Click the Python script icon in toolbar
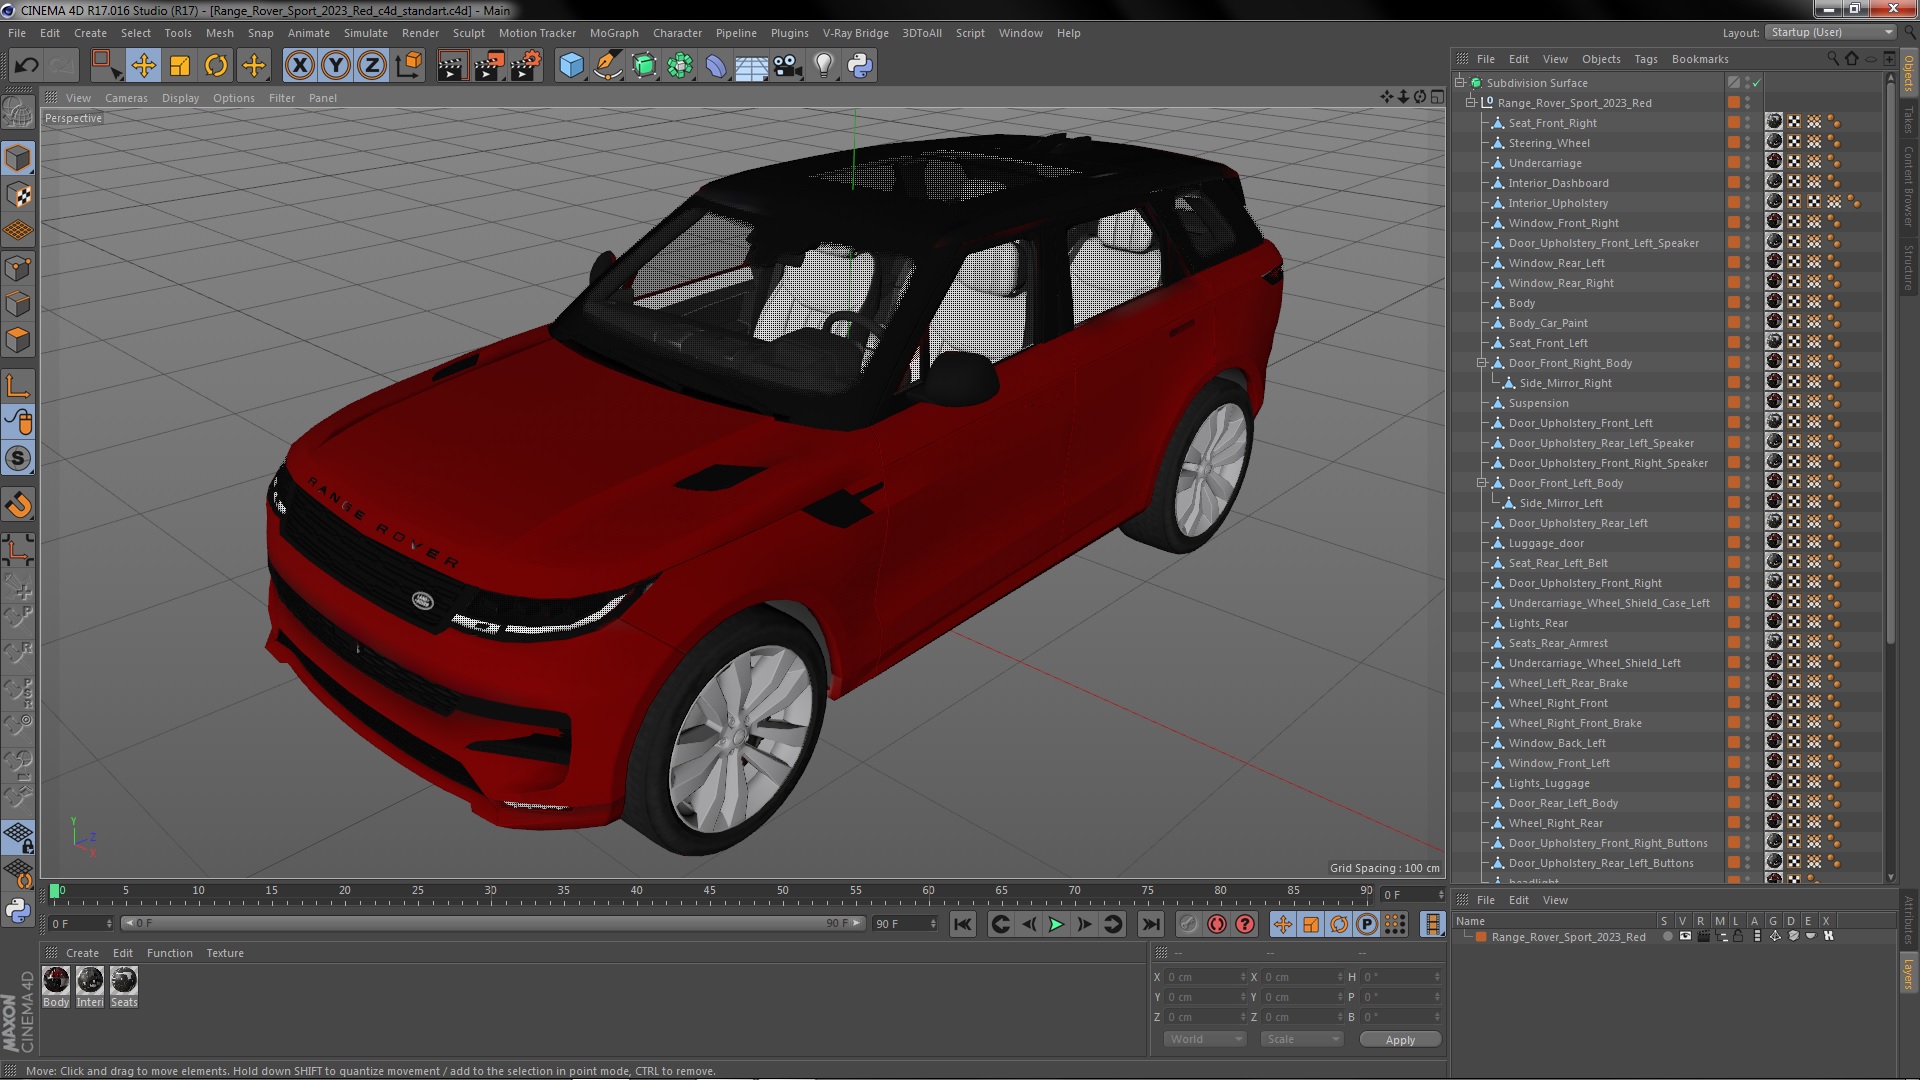 (x=860, y=66)
